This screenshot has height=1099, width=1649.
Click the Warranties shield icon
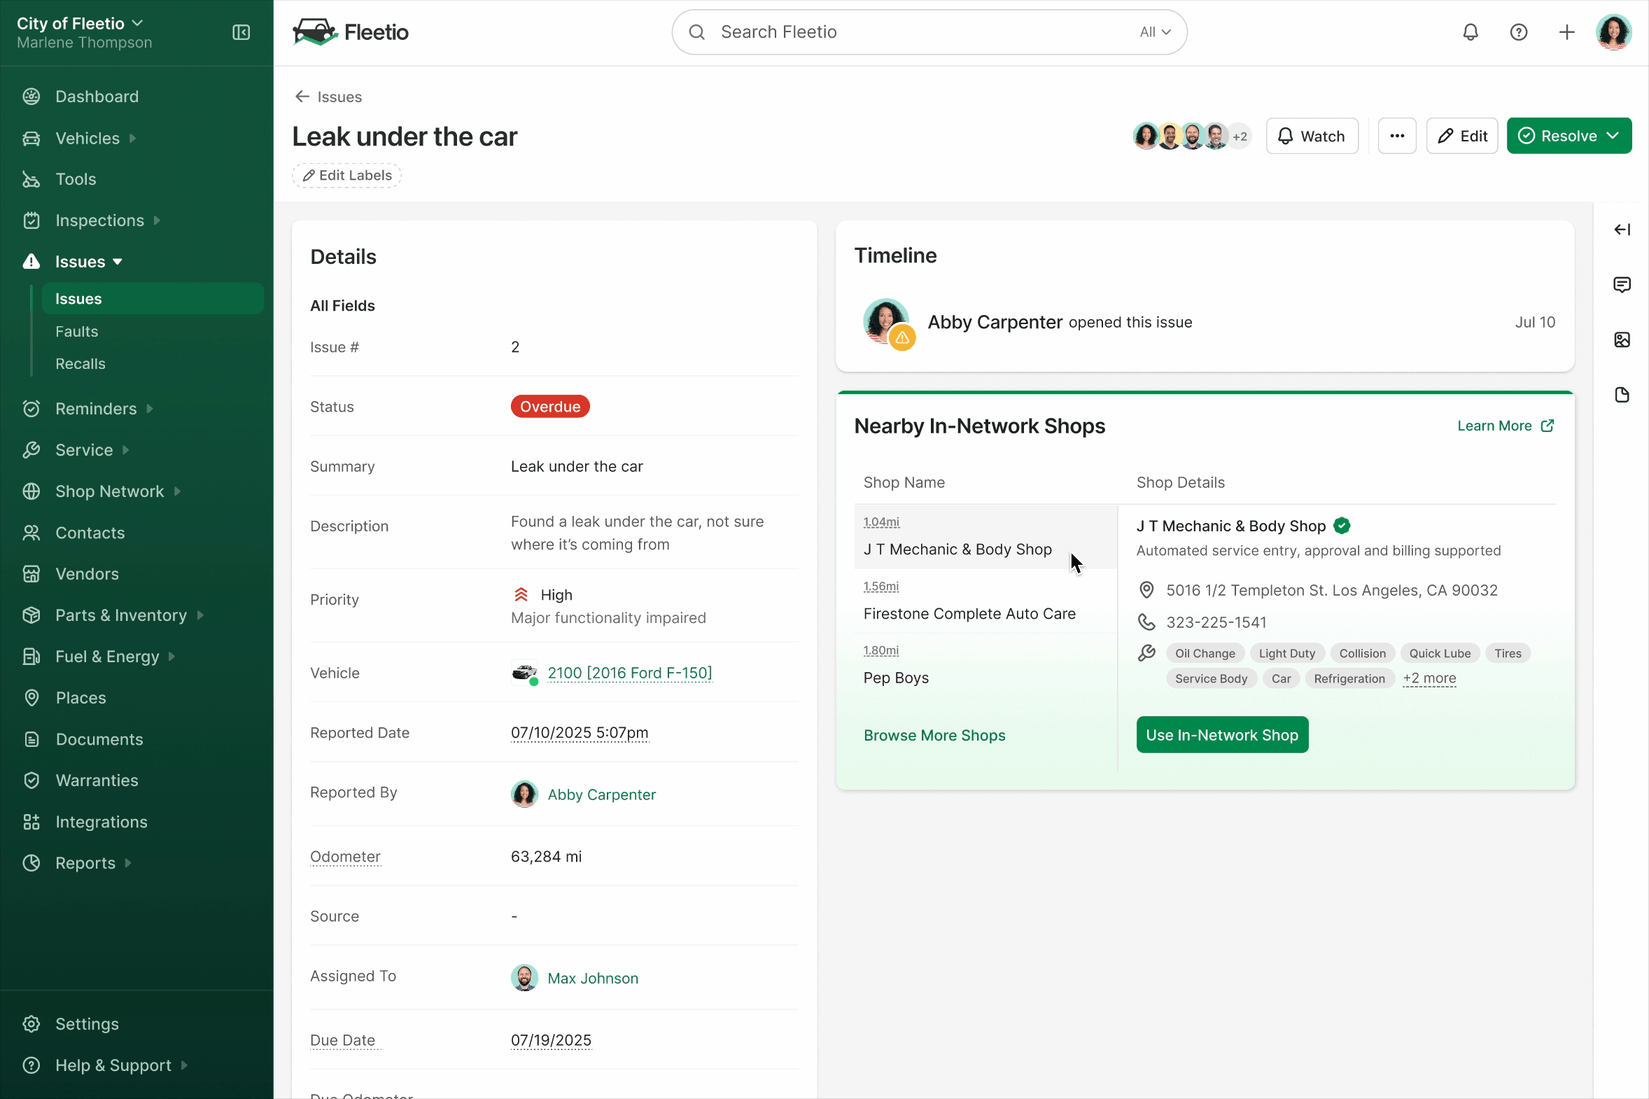point(32,780)
